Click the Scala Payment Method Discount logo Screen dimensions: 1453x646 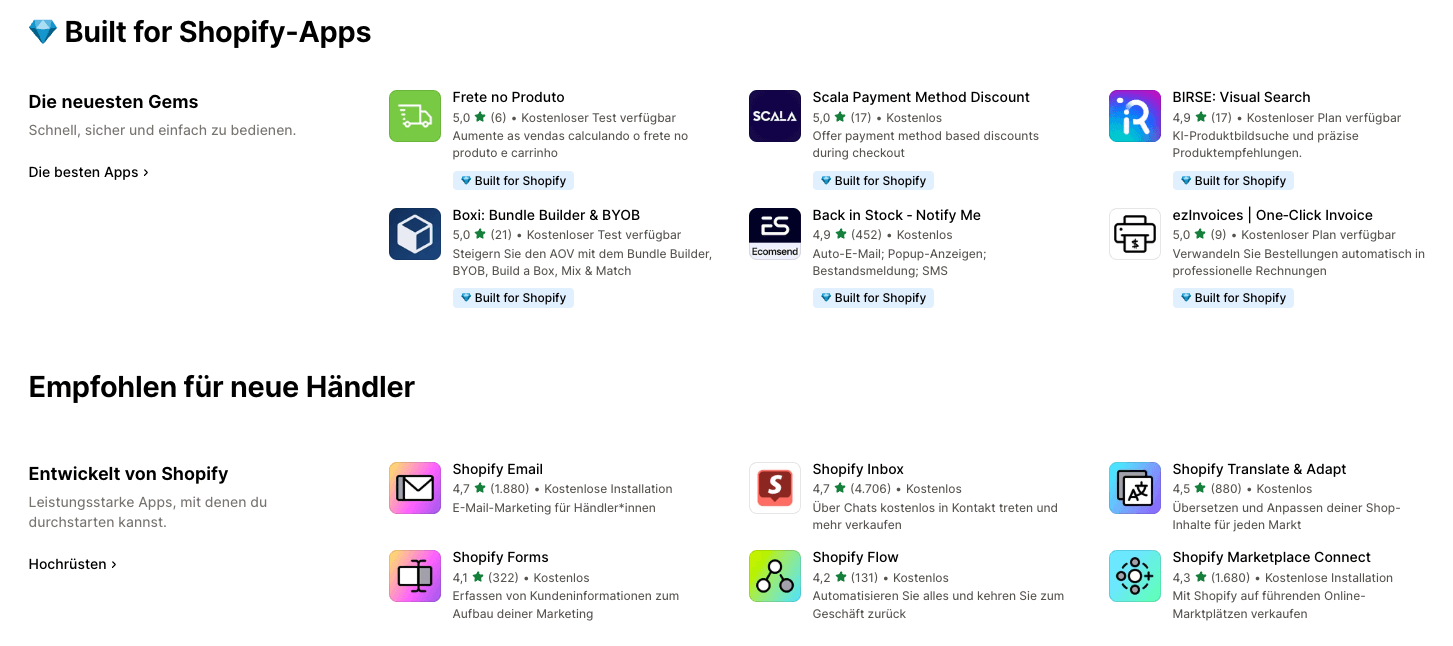click(x=775, y=116)
